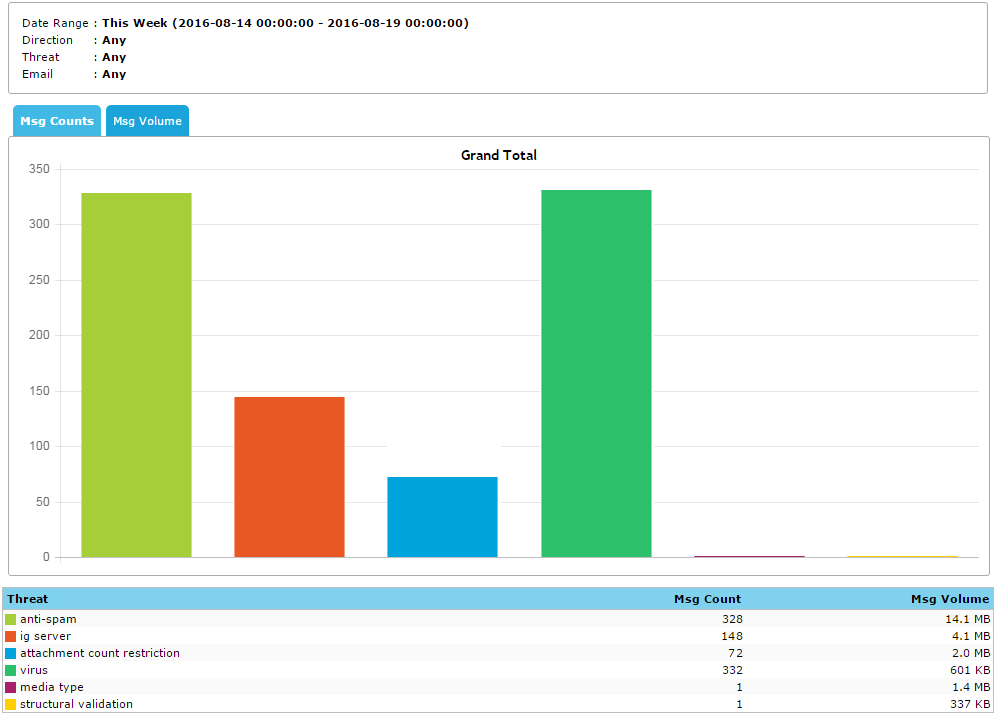998x717 pixels.
Task: Click the structural validation row label
Action: click(76, 705)
